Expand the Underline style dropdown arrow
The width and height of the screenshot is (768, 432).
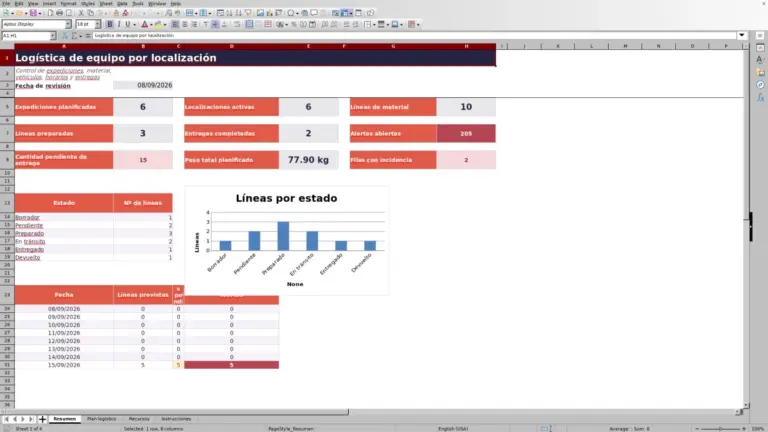coord(134,24)
